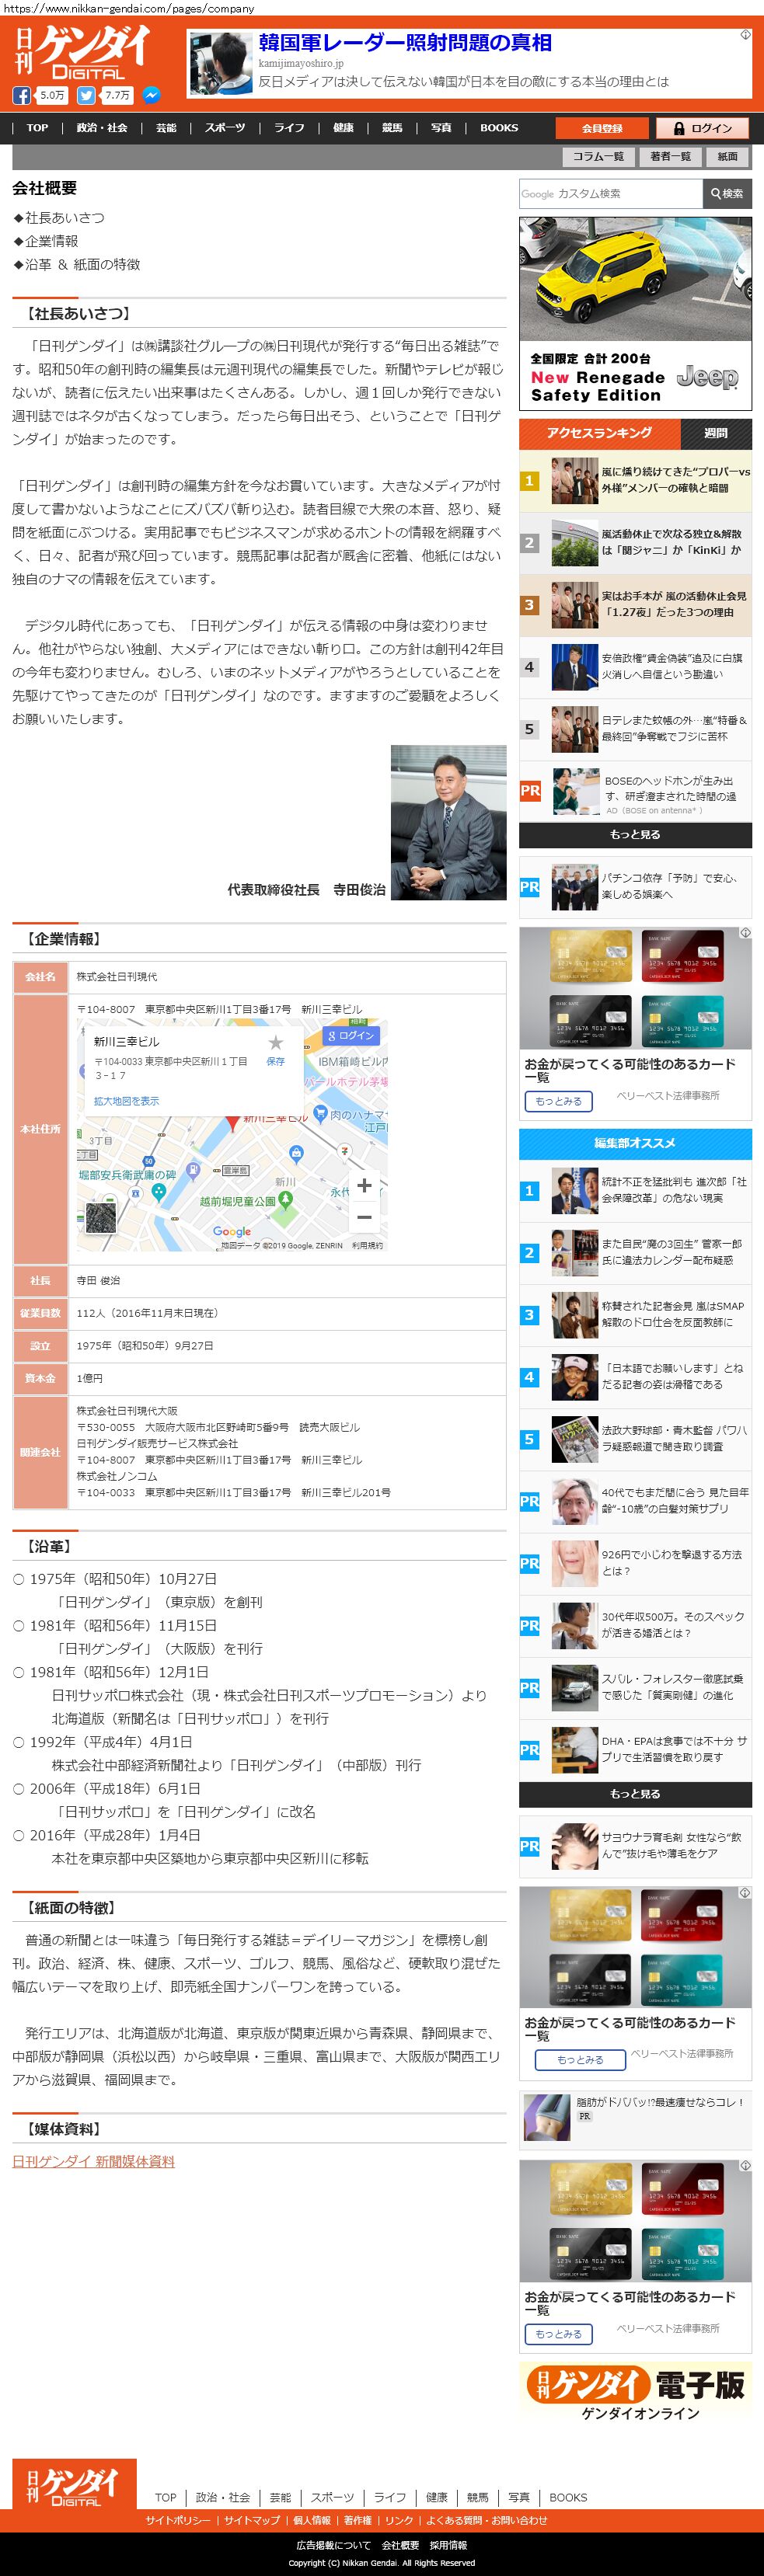Click the save star icon on map
This screenshot has width=764, height=2576.
click(x=275, y=1043)
